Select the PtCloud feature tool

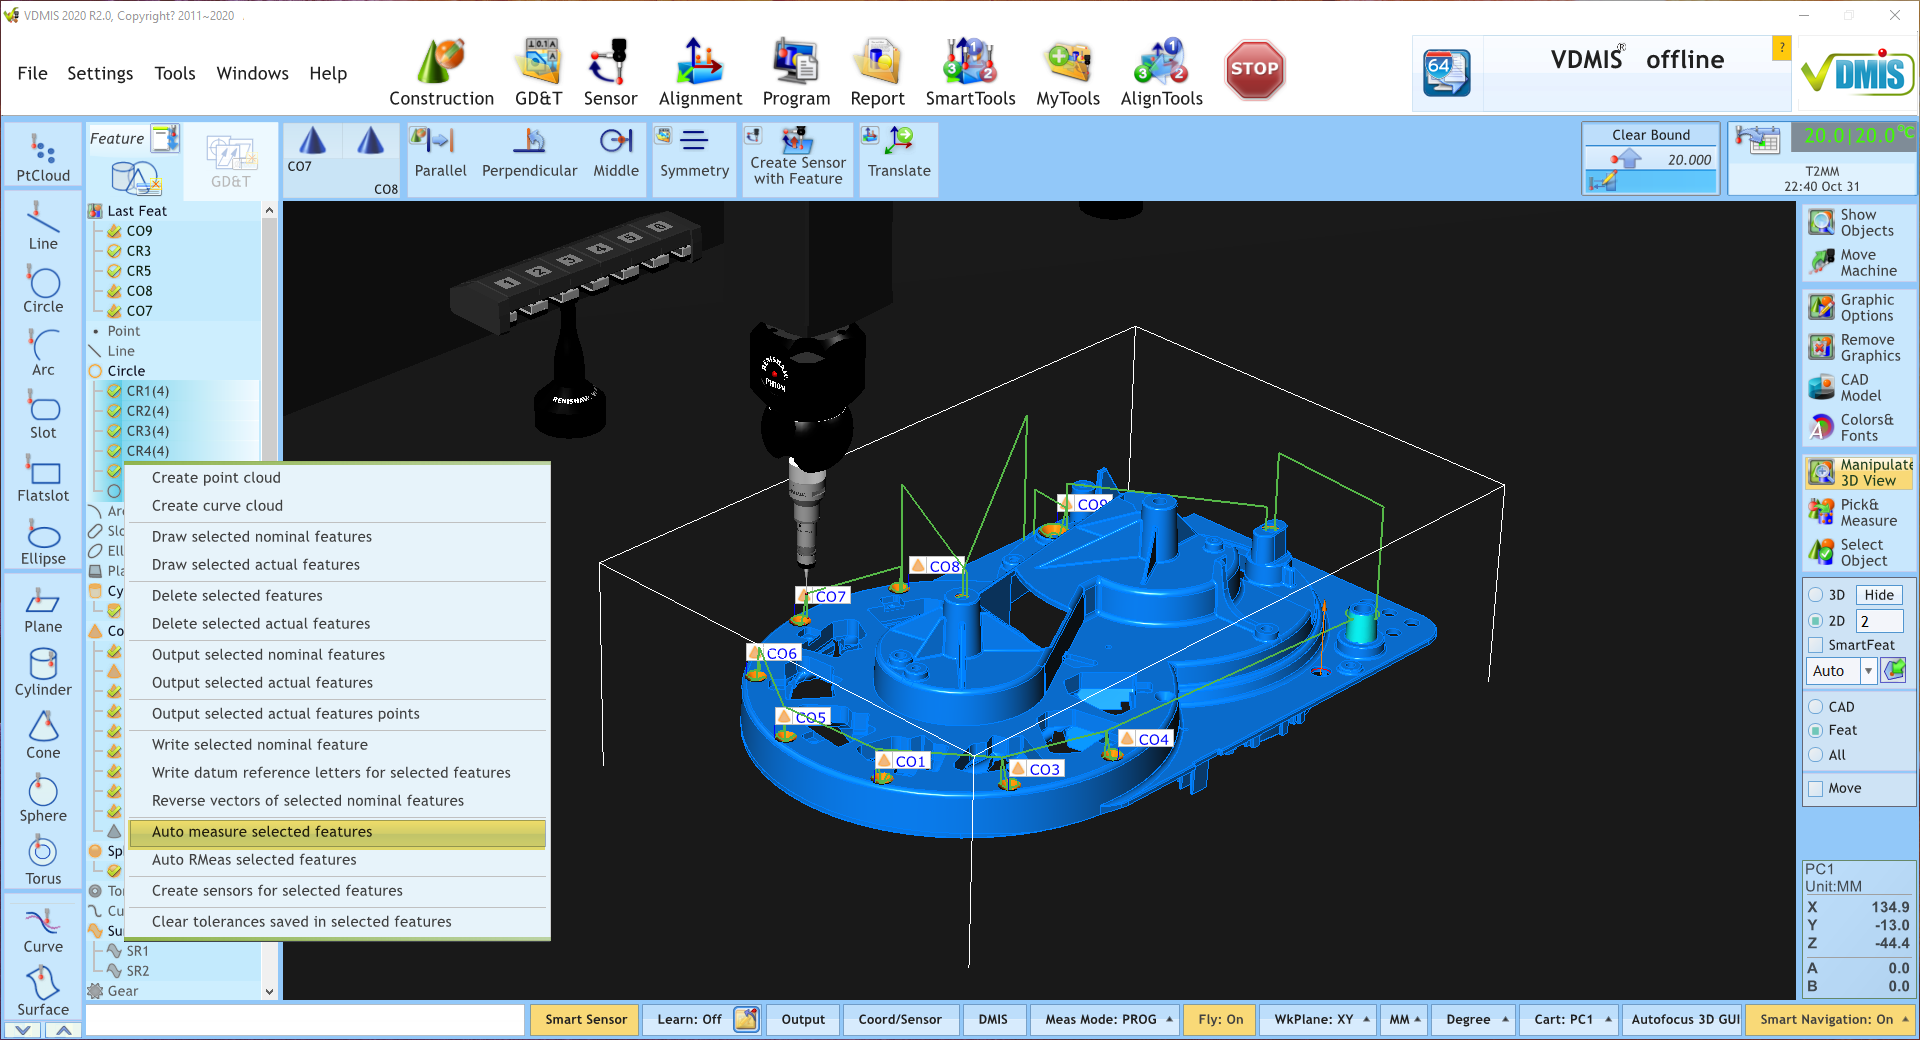pos(43,158)
